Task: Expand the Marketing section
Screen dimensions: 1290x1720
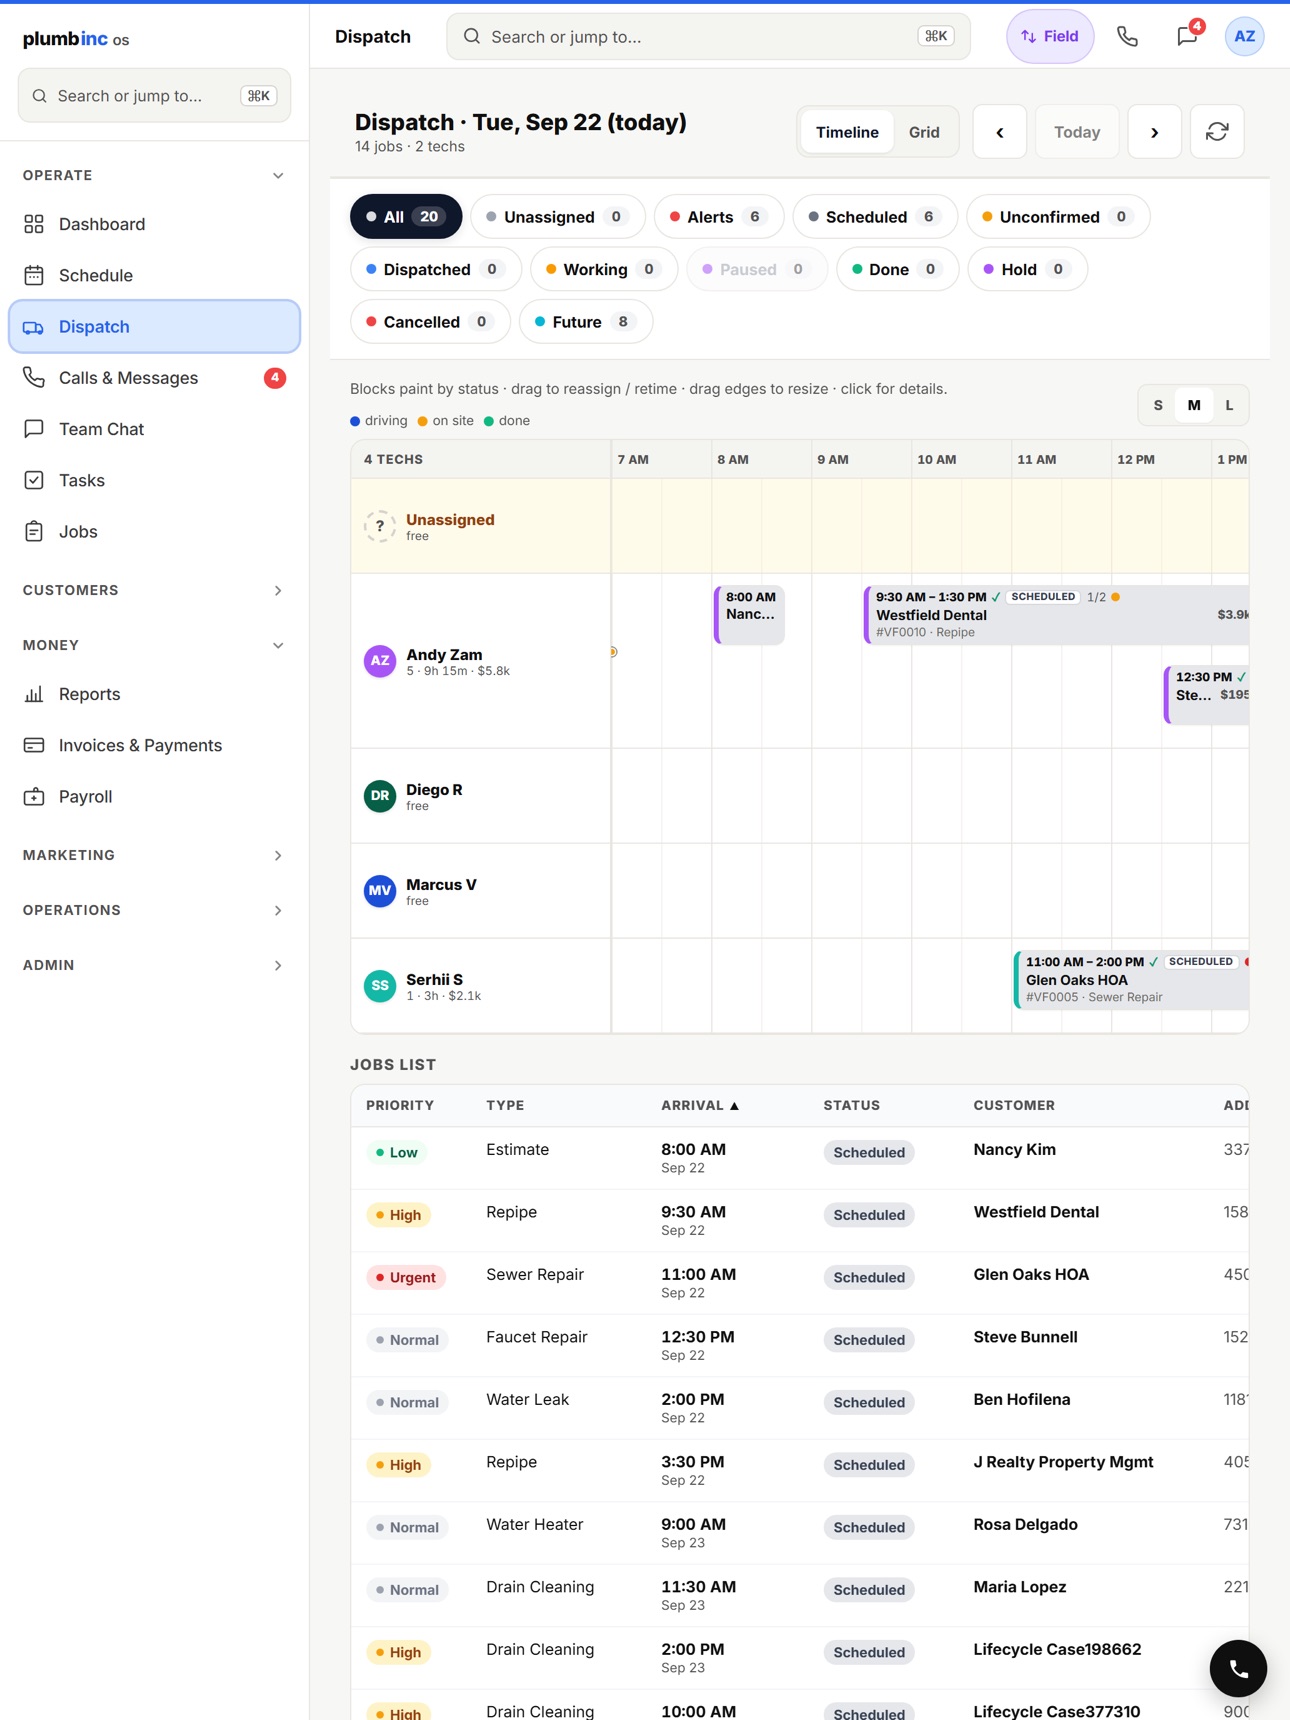Action: tap(154, 855)
